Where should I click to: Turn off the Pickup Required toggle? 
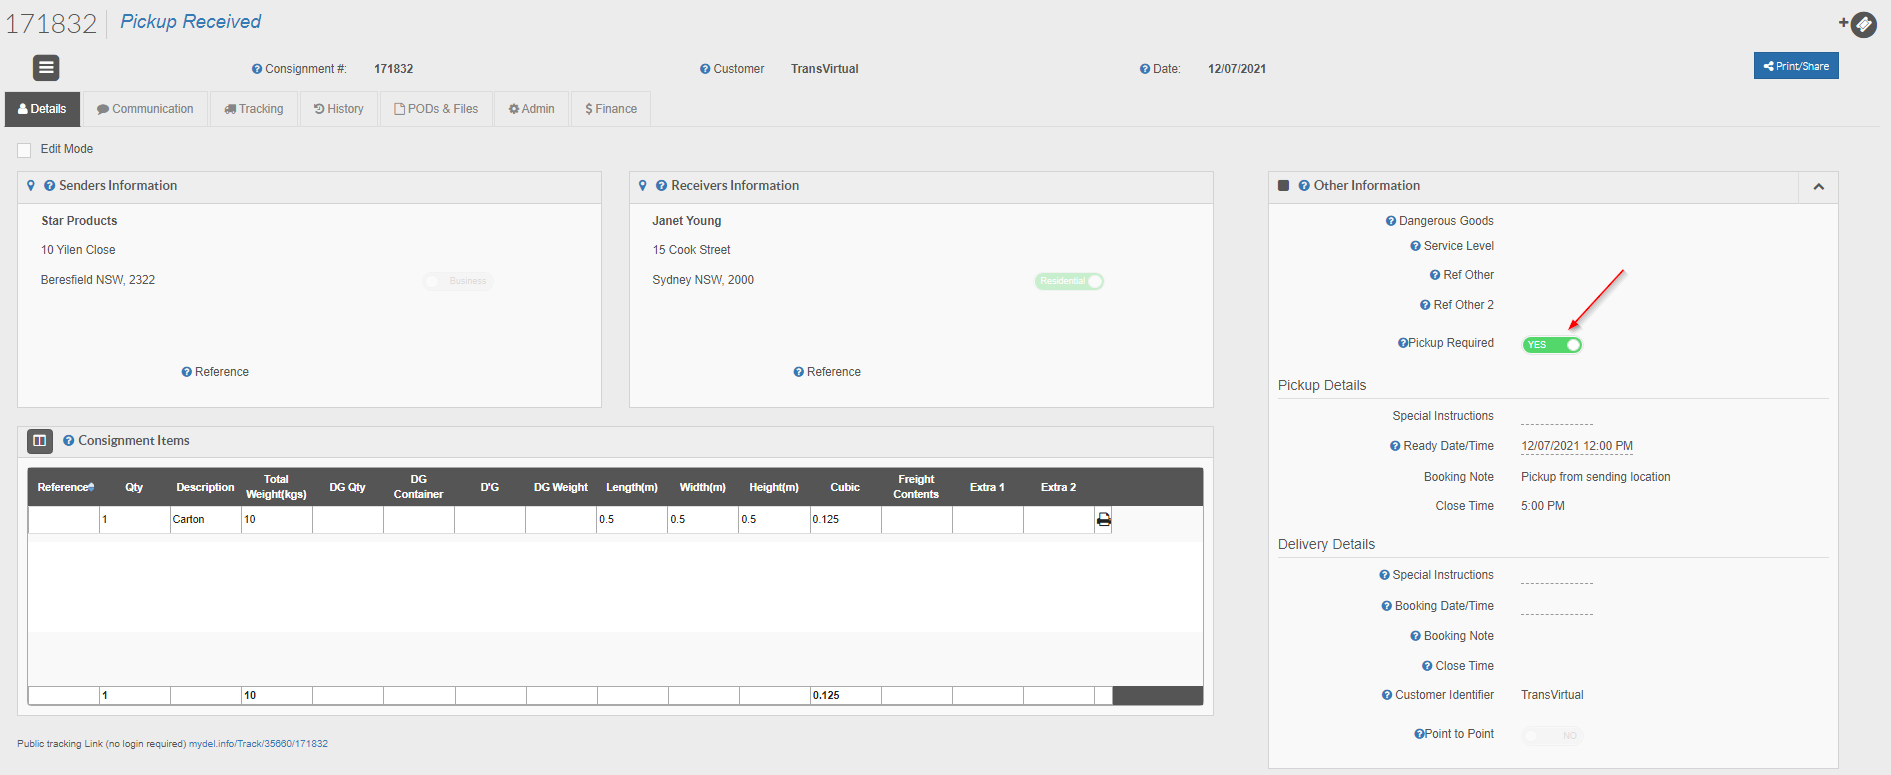pos(1552,345)
